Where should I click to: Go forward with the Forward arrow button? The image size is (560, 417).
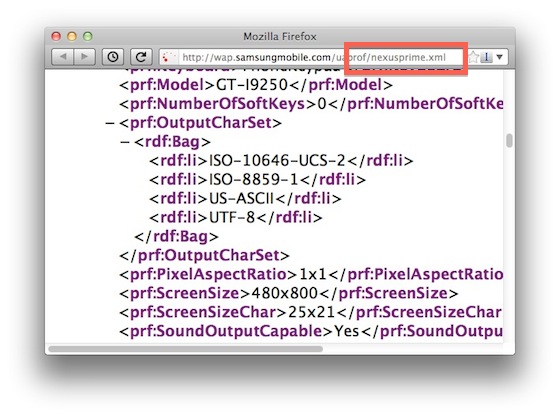pos(85,57)
